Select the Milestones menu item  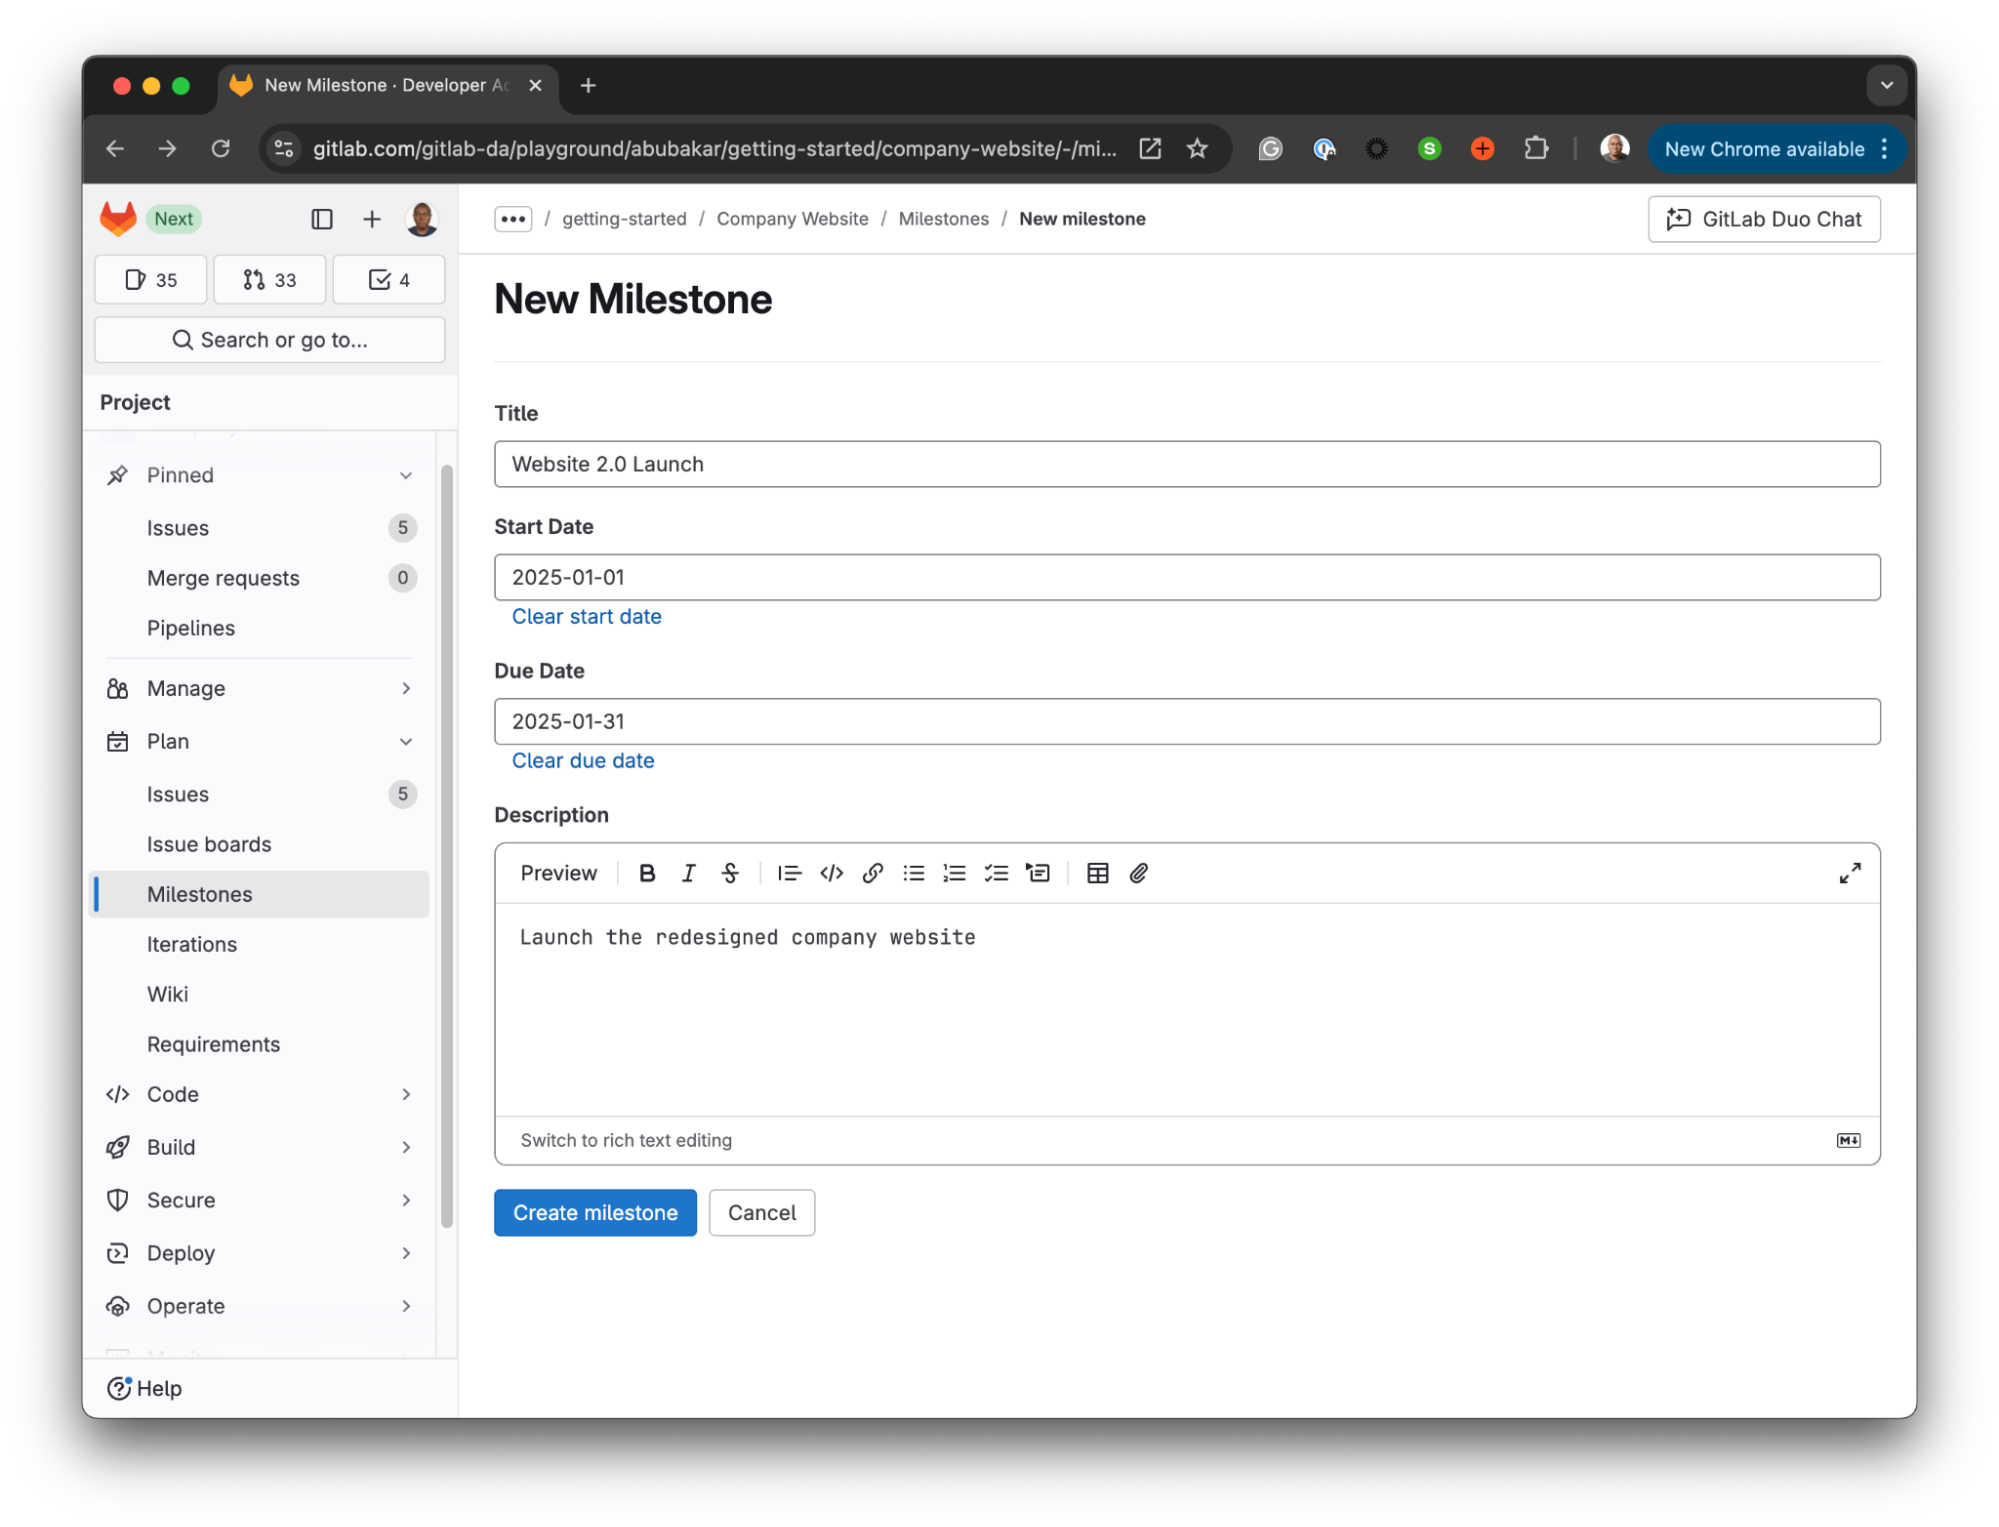tap(201, 893)
